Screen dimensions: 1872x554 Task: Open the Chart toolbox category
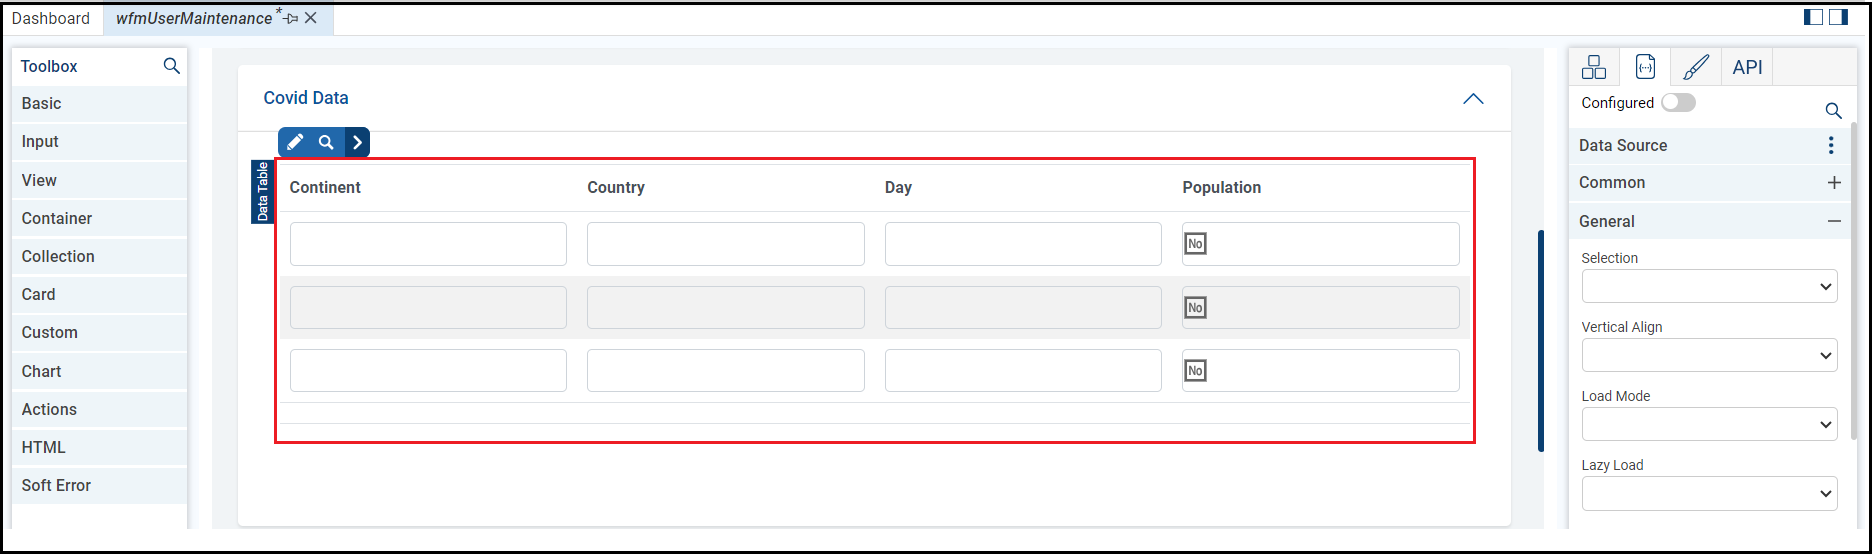(x=42, y=371)
